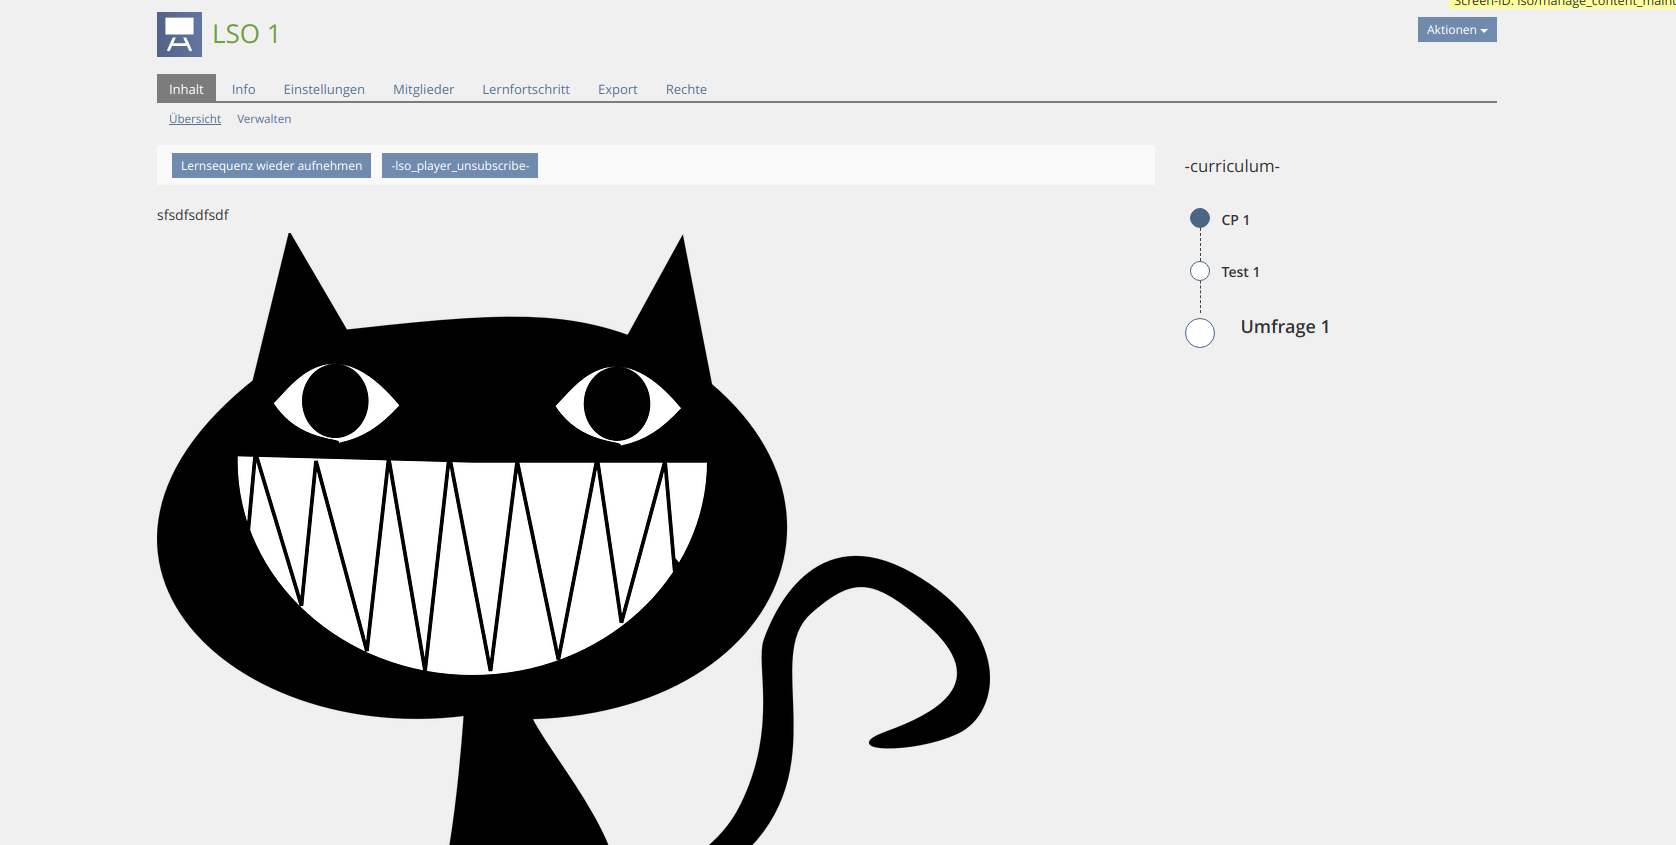The width and height of the screenshot is (1676, 845).
Task: Select the Lernfortschritt tab
Action: (x=526, y=89)
